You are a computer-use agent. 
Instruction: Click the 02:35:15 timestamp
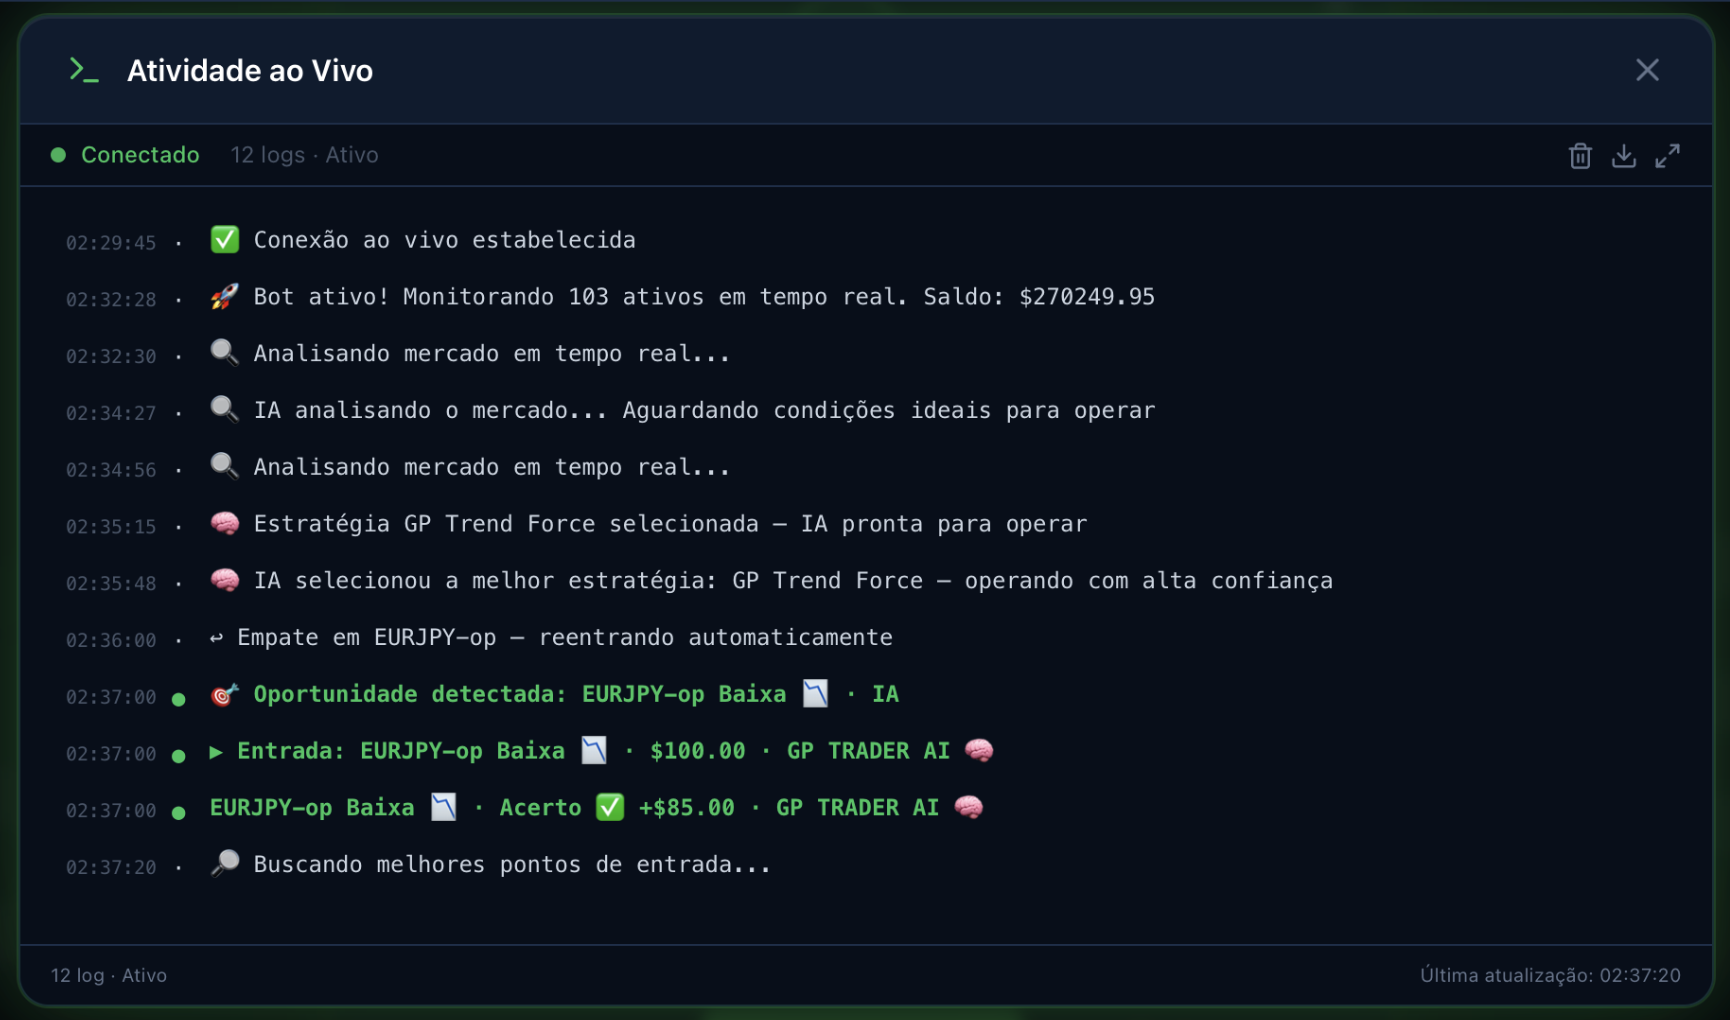[x=111, y=527]
